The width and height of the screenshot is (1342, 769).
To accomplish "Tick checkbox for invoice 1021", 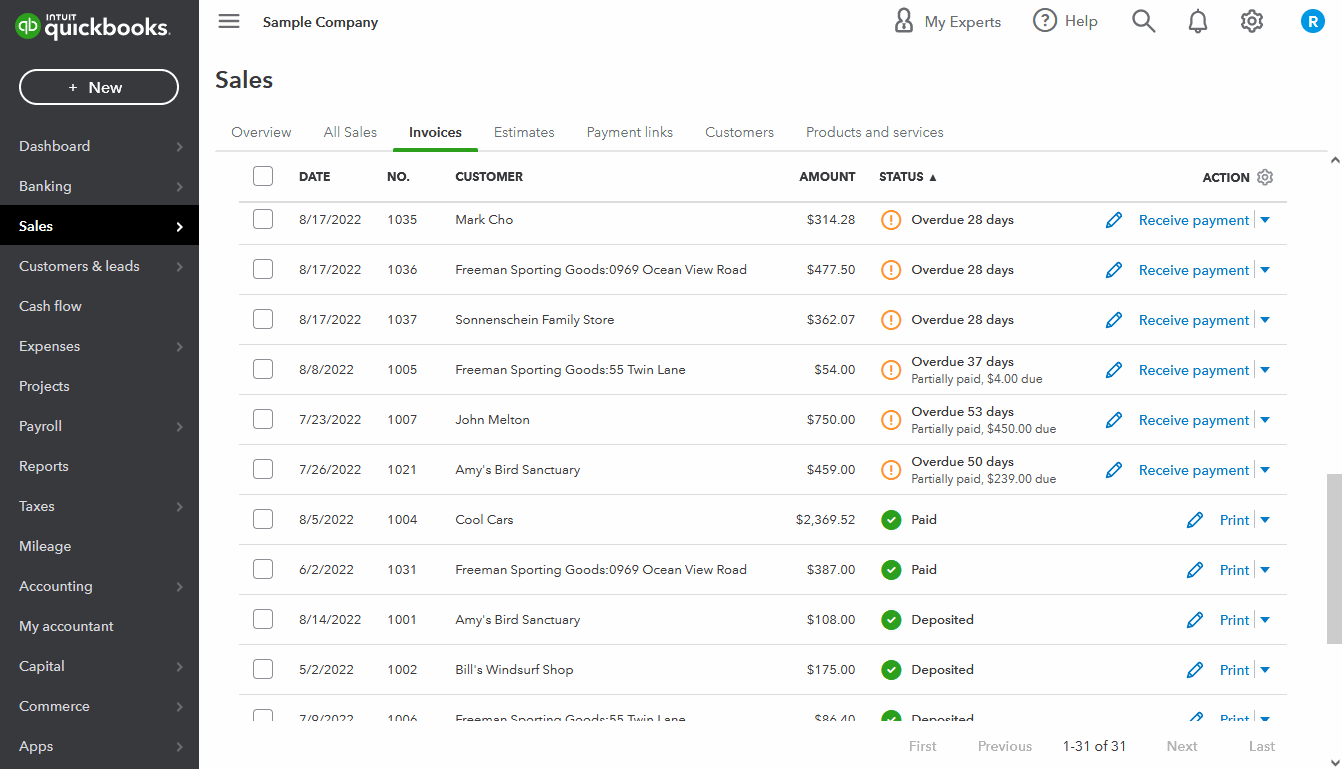I will (263, 469).
